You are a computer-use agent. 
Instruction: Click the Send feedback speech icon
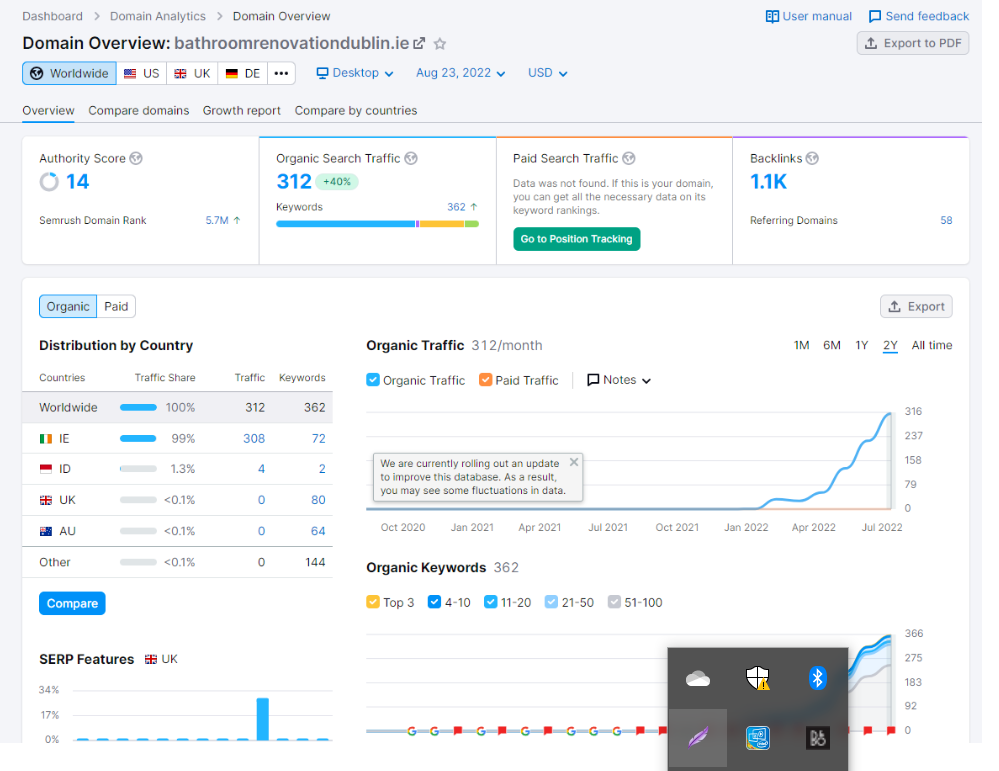(875, 17)
